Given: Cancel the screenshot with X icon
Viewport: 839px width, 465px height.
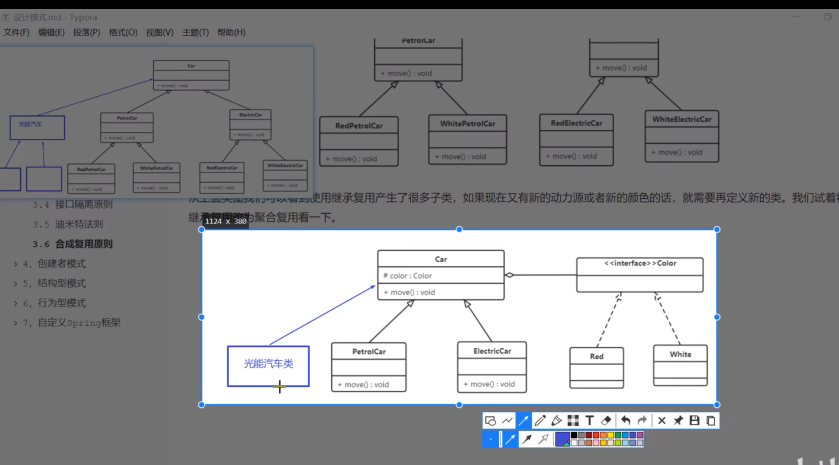Looking at the screenshot, I should pos(662,421).
